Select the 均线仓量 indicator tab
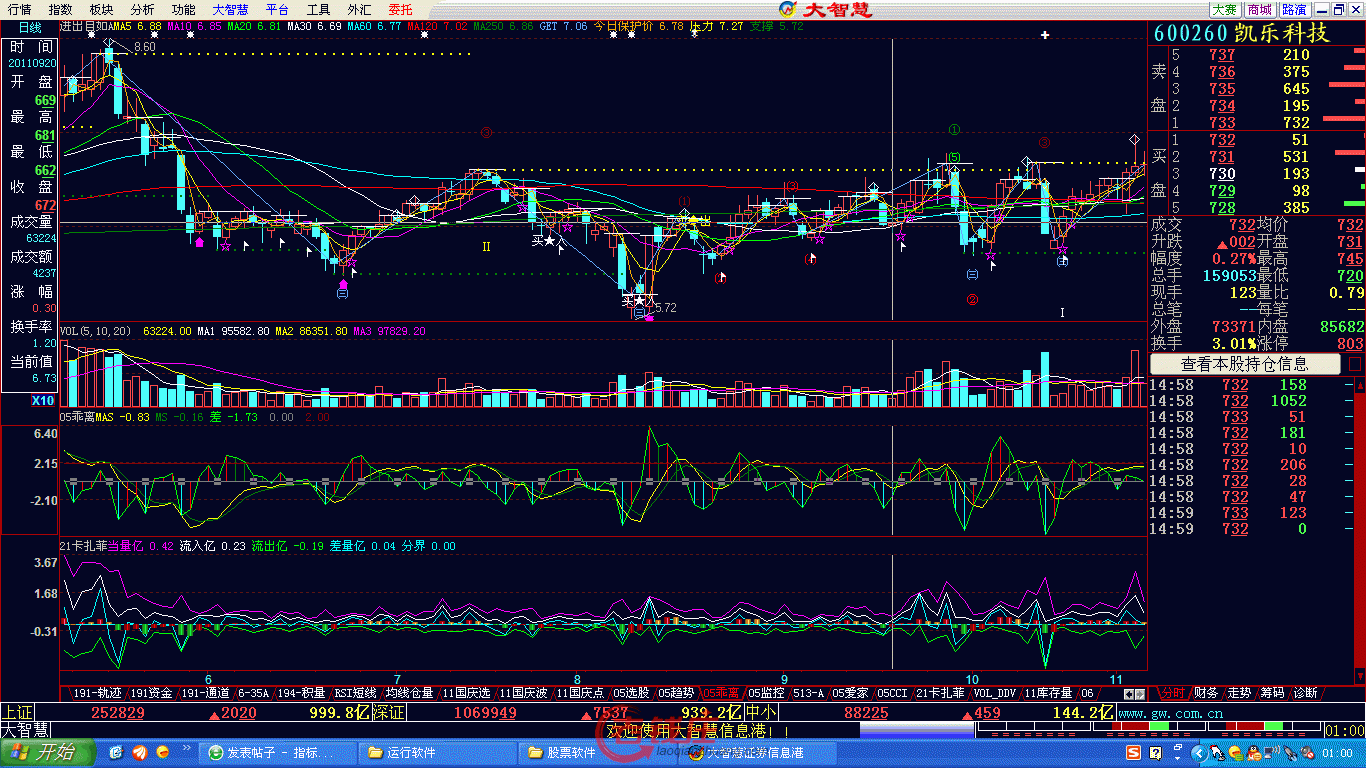The width and height of the screenshot is (1366, 768). [410, 692]
